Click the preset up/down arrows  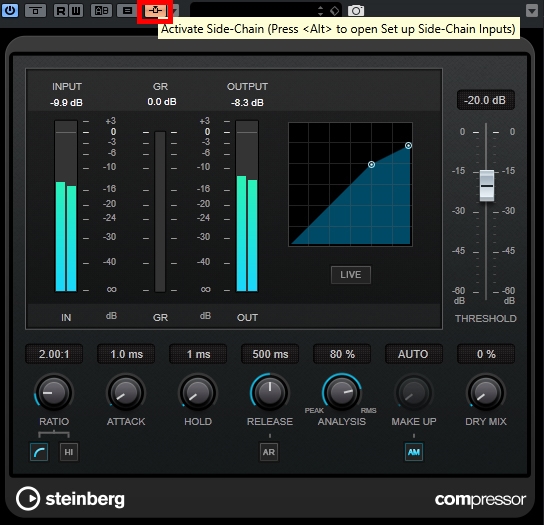321,10
